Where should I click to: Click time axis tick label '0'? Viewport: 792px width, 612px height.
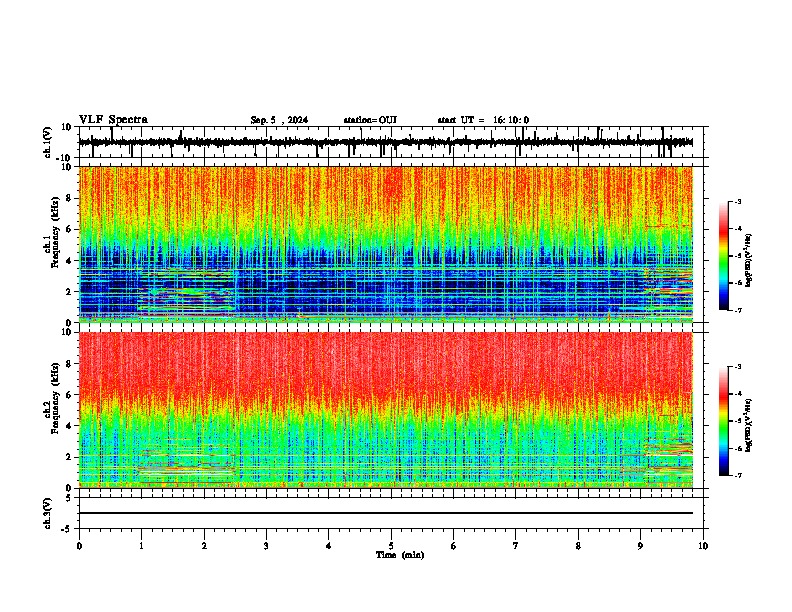pos(79,546)
